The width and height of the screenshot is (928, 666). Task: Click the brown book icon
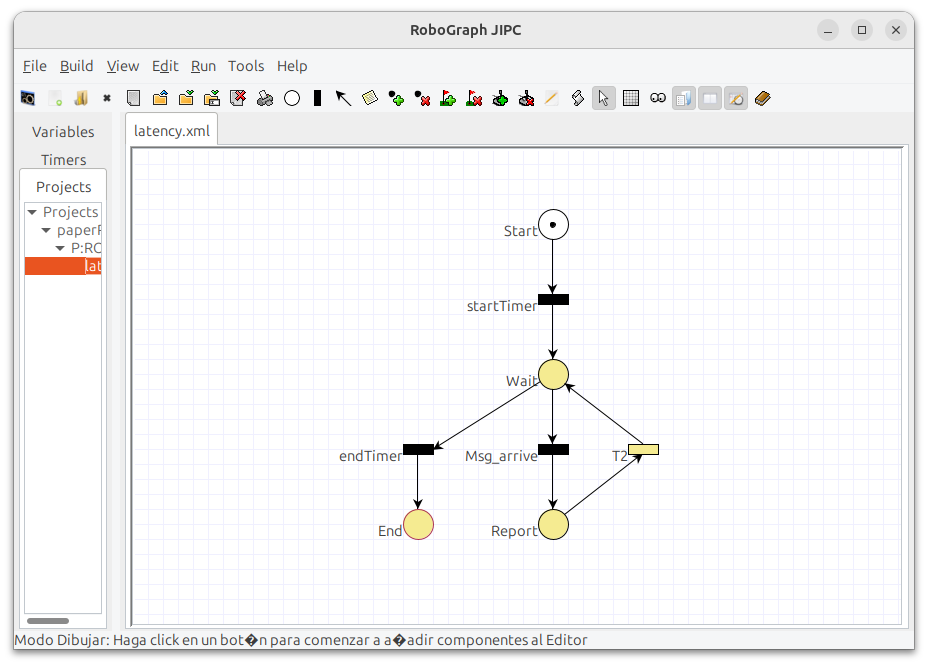click(x=762, y=98)
